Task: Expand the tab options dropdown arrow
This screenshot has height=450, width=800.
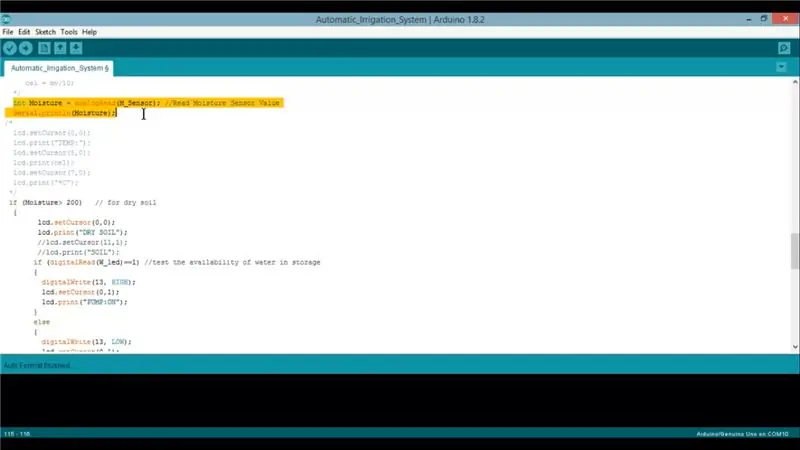Action: click(x=781, y=67)
